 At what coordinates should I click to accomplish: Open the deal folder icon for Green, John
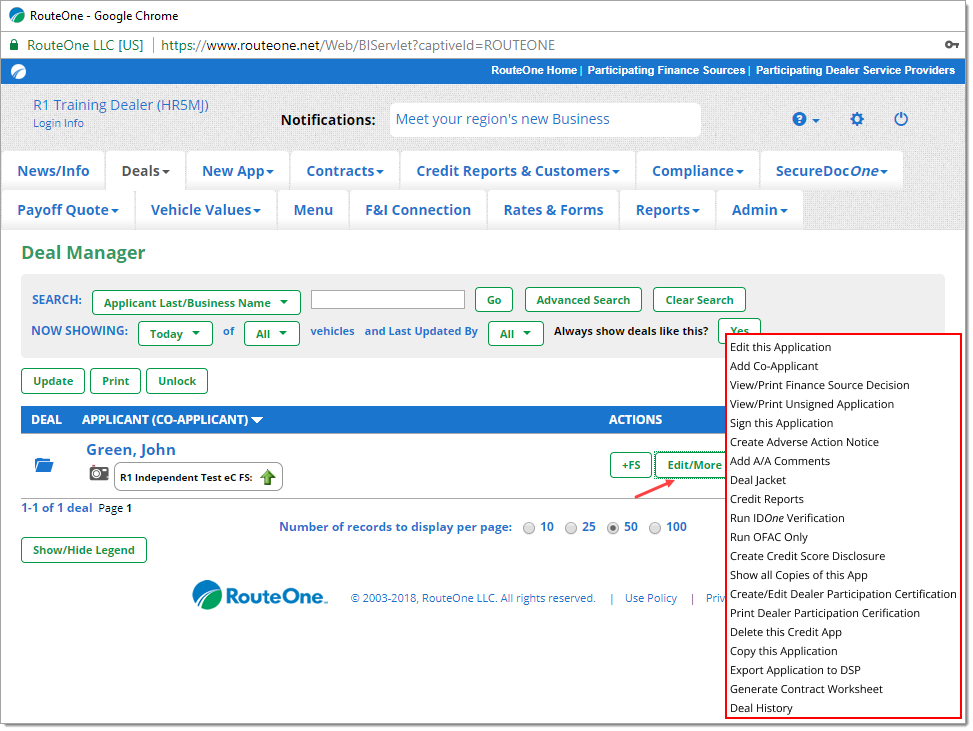(43, 465)
